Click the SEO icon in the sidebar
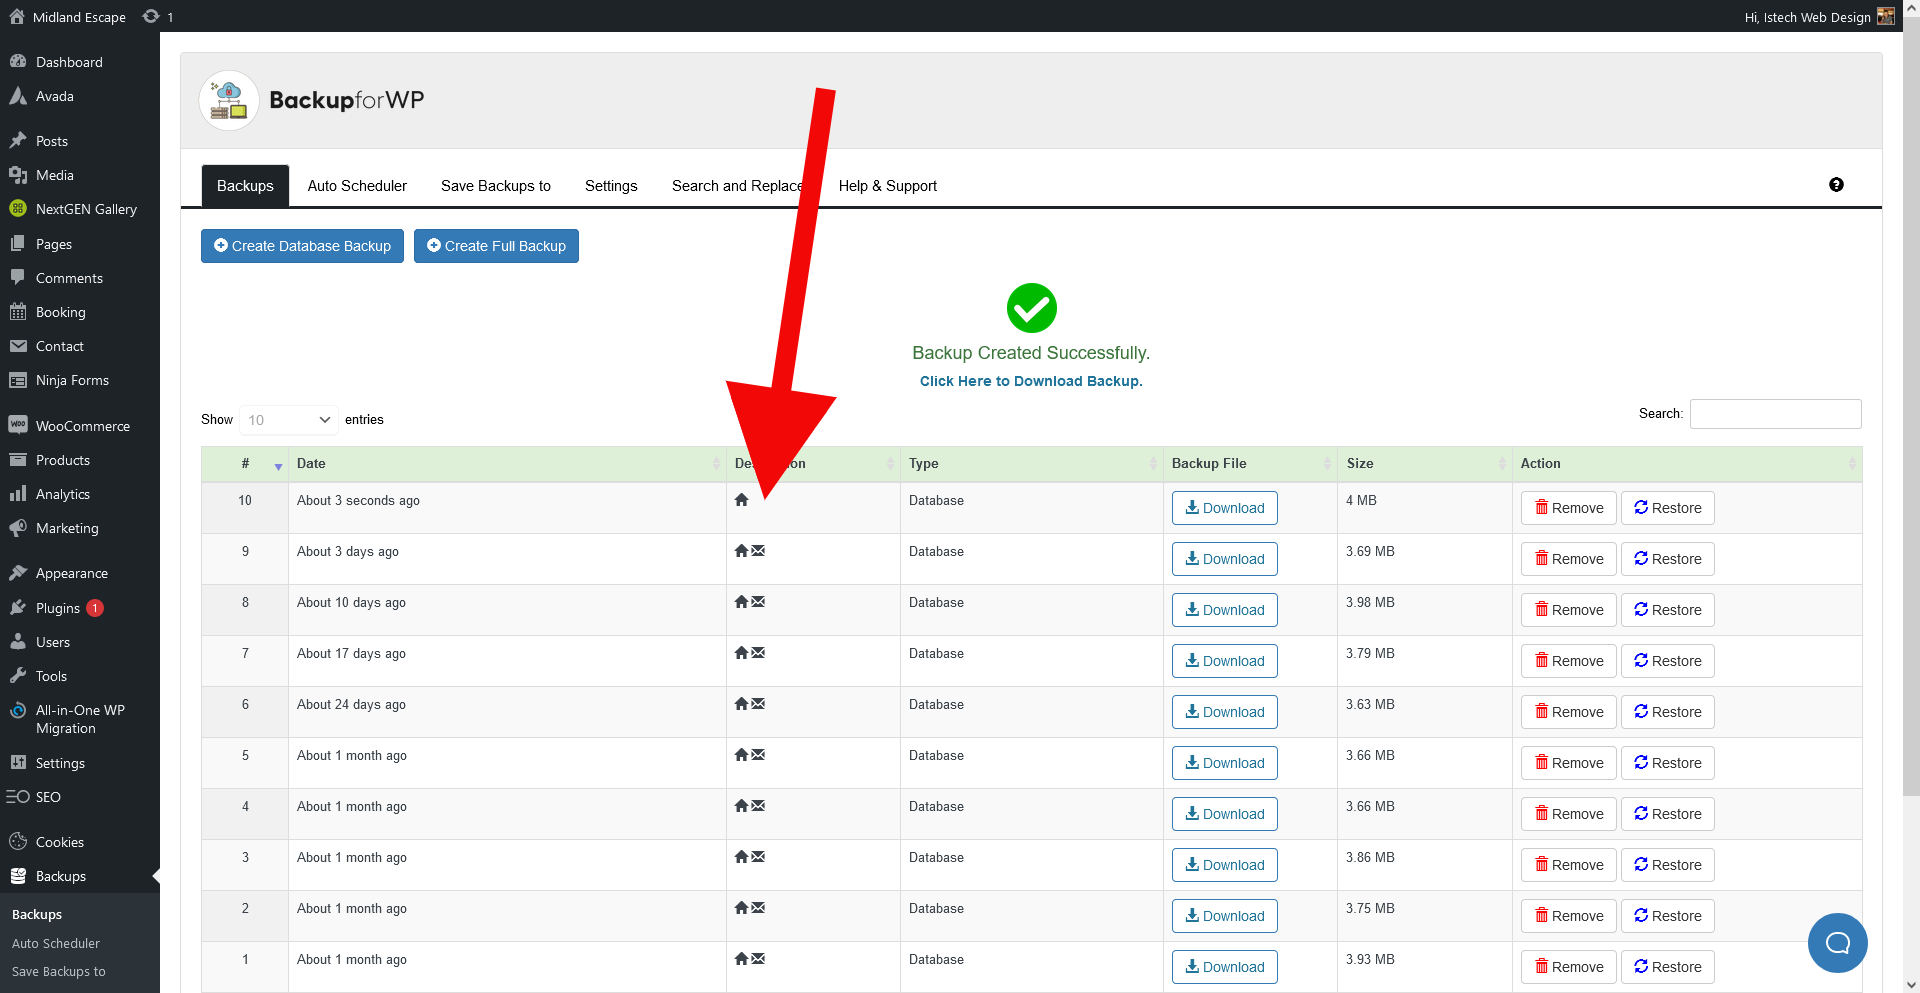Screen dimensions: 1920x993 18,797
